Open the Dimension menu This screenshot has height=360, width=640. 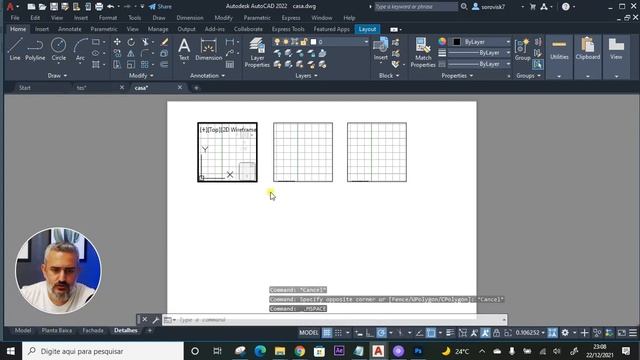point(190,18)
